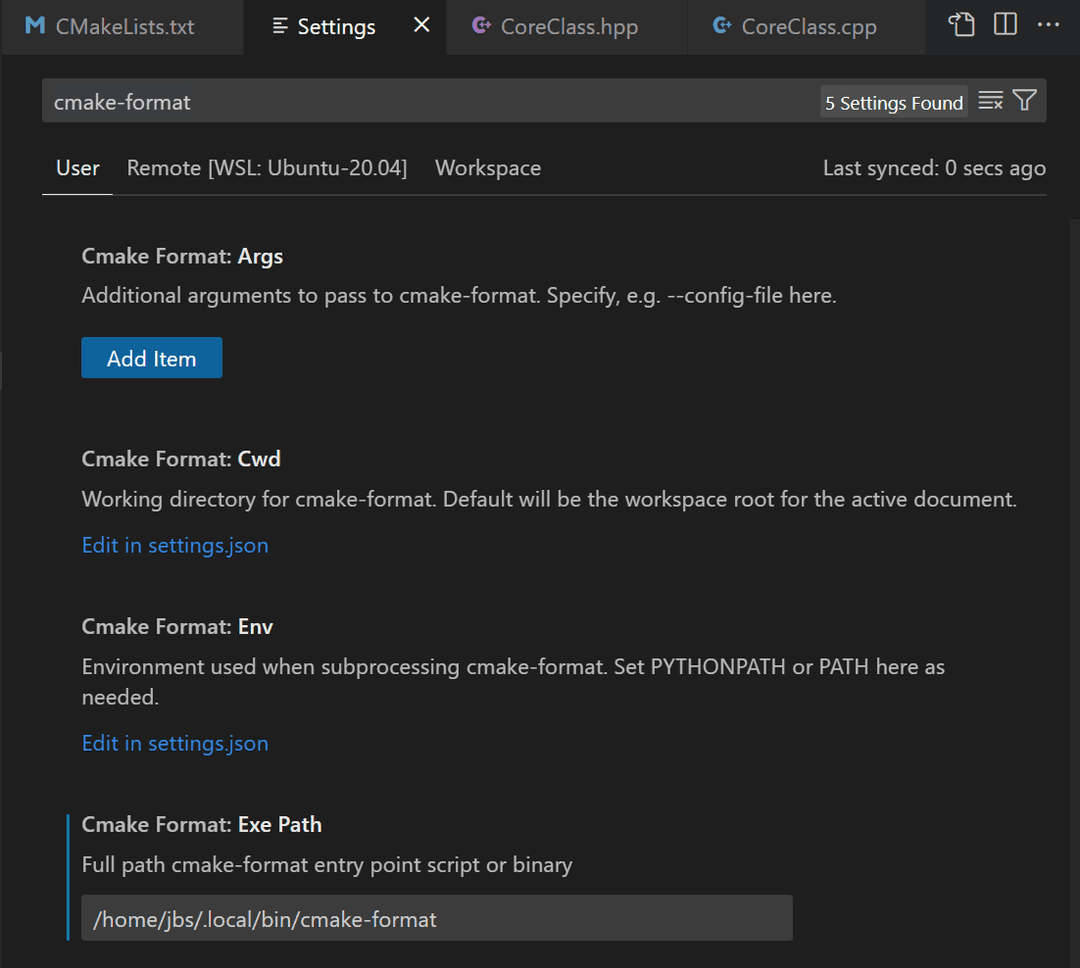This screenshot has width=1080, height=968.
Task: Focus the Exe Path text field
Action: click(x=436, y=918)
